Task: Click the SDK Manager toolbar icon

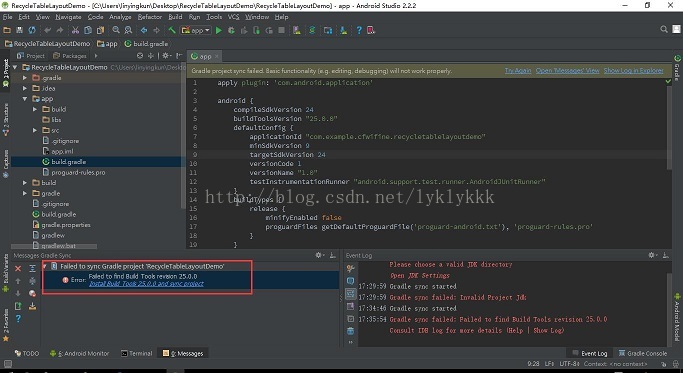Action: tap(343, 30)
